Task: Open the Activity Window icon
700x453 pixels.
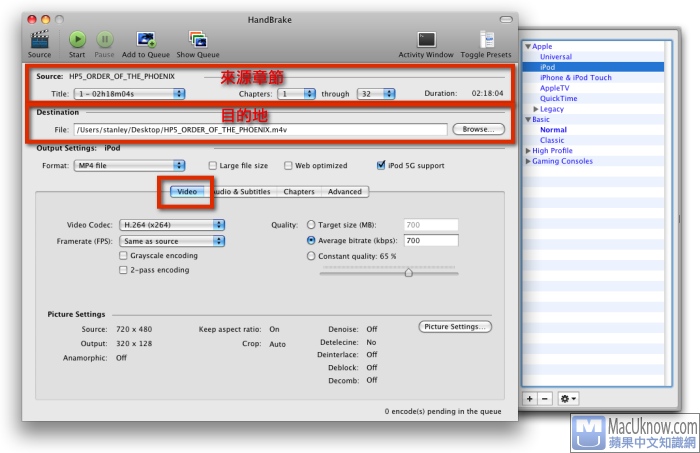Action: [x=426, y=39]
